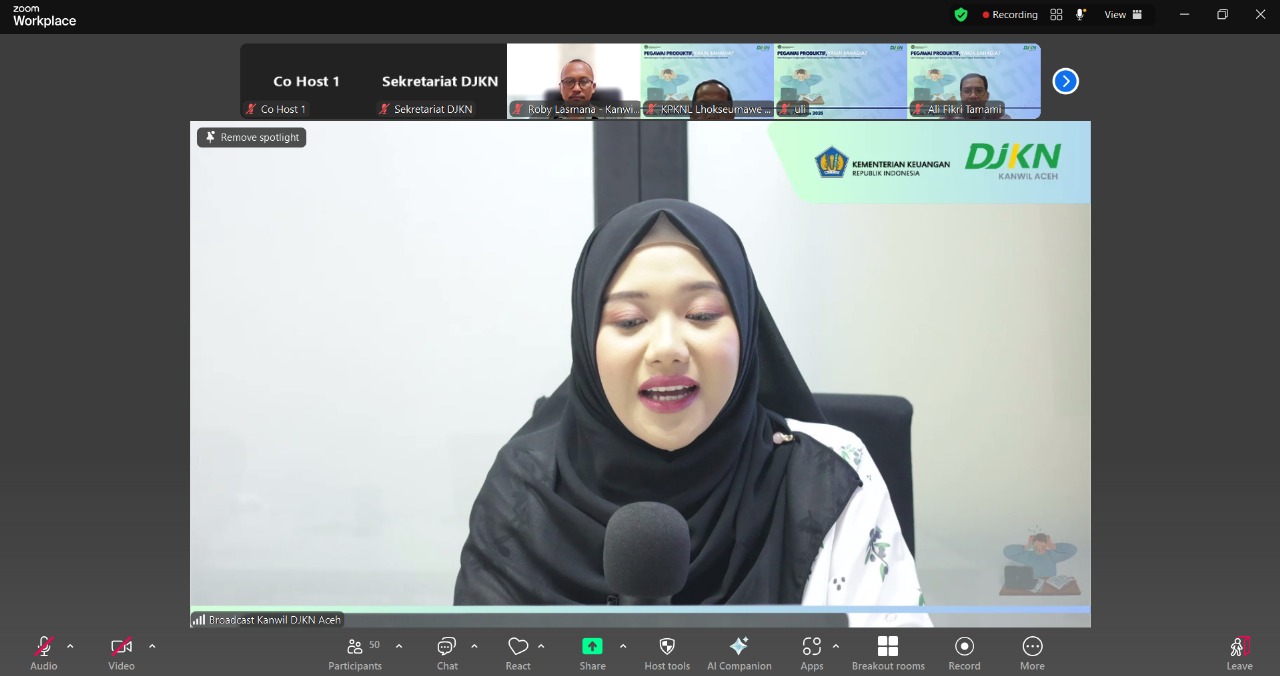Open Breakout rooms
The width and height of the screenshot is (1280, 676).
pos(887,653)
